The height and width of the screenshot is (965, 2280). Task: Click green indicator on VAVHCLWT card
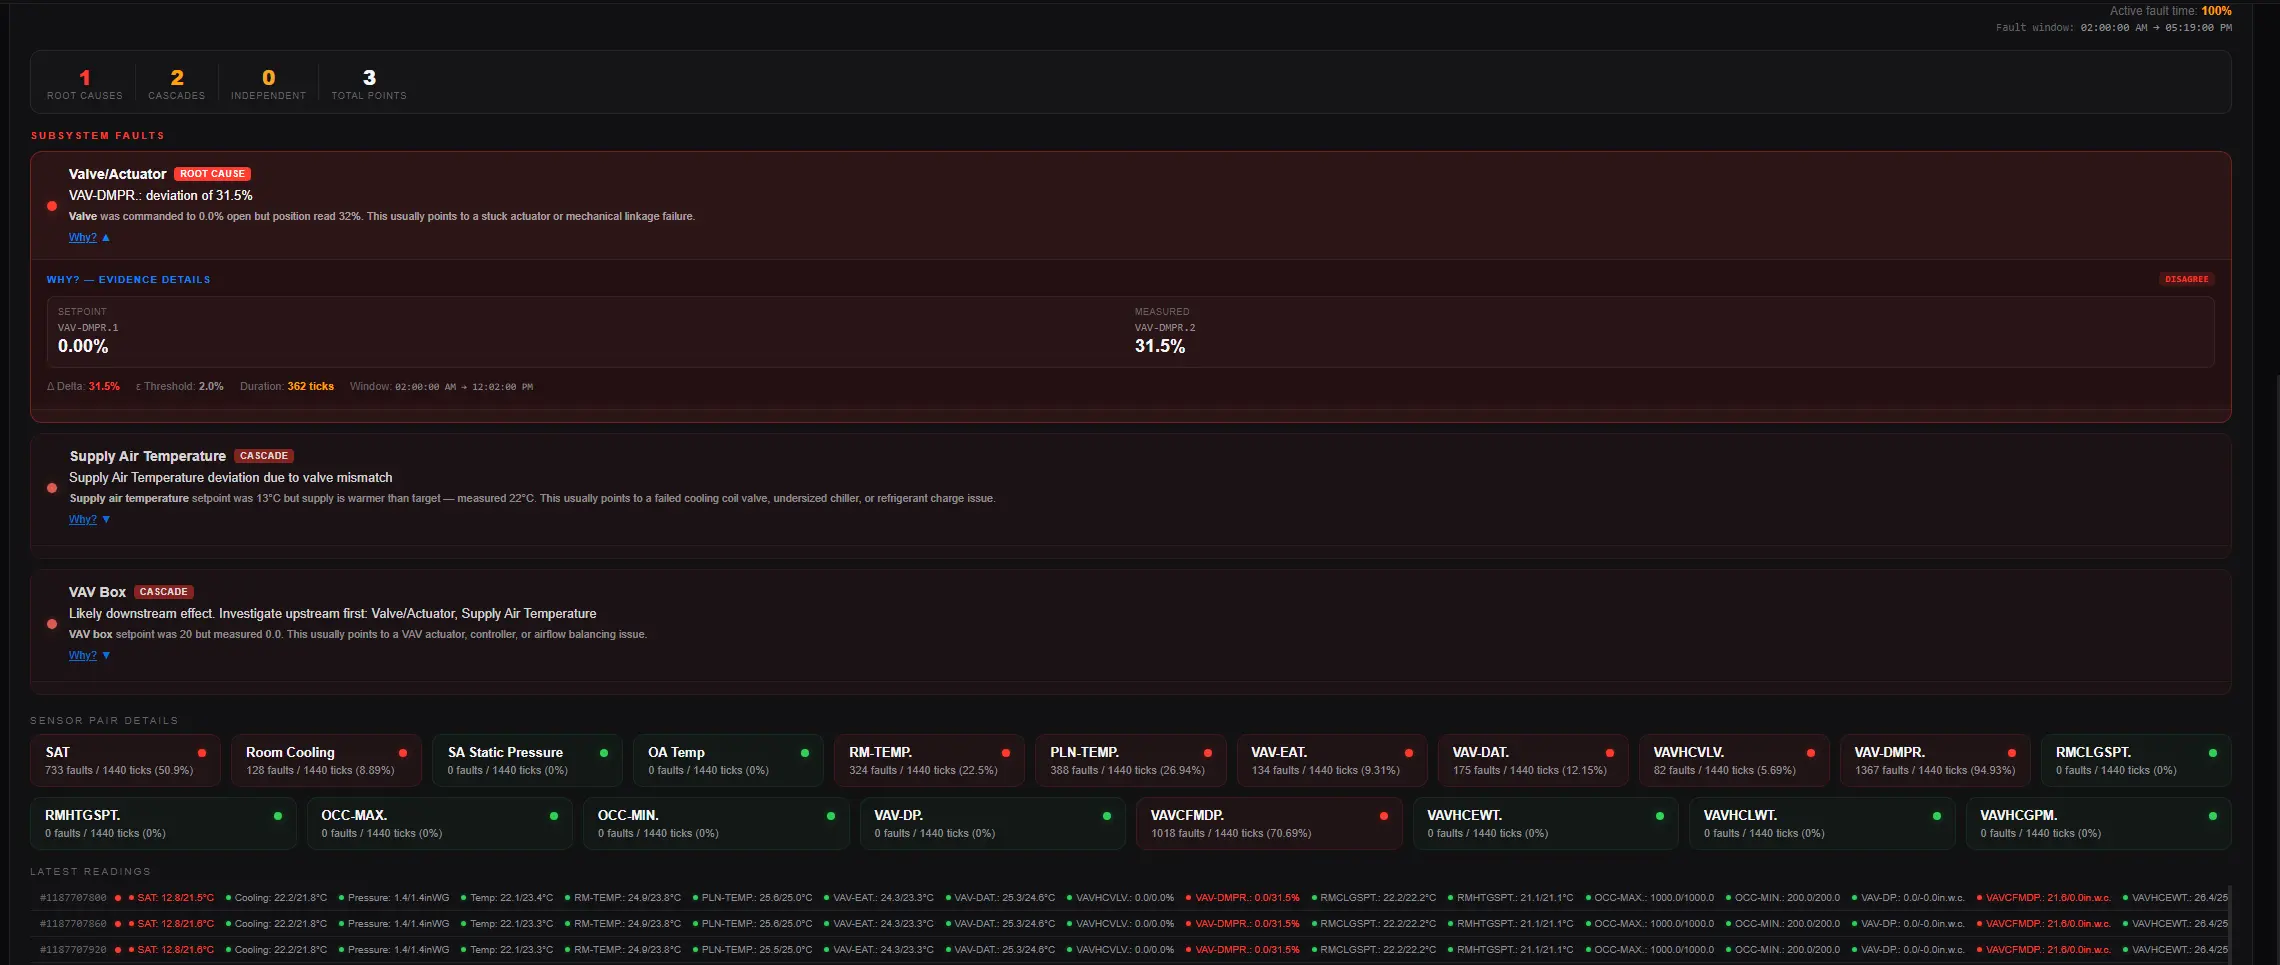point(1937,816)
